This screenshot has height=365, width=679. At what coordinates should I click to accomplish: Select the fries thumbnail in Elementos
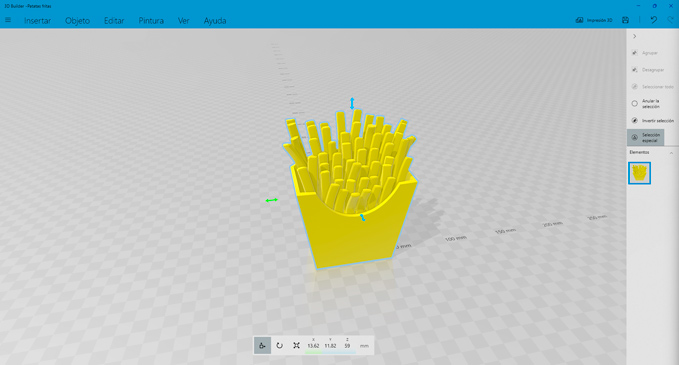point(639,173)
